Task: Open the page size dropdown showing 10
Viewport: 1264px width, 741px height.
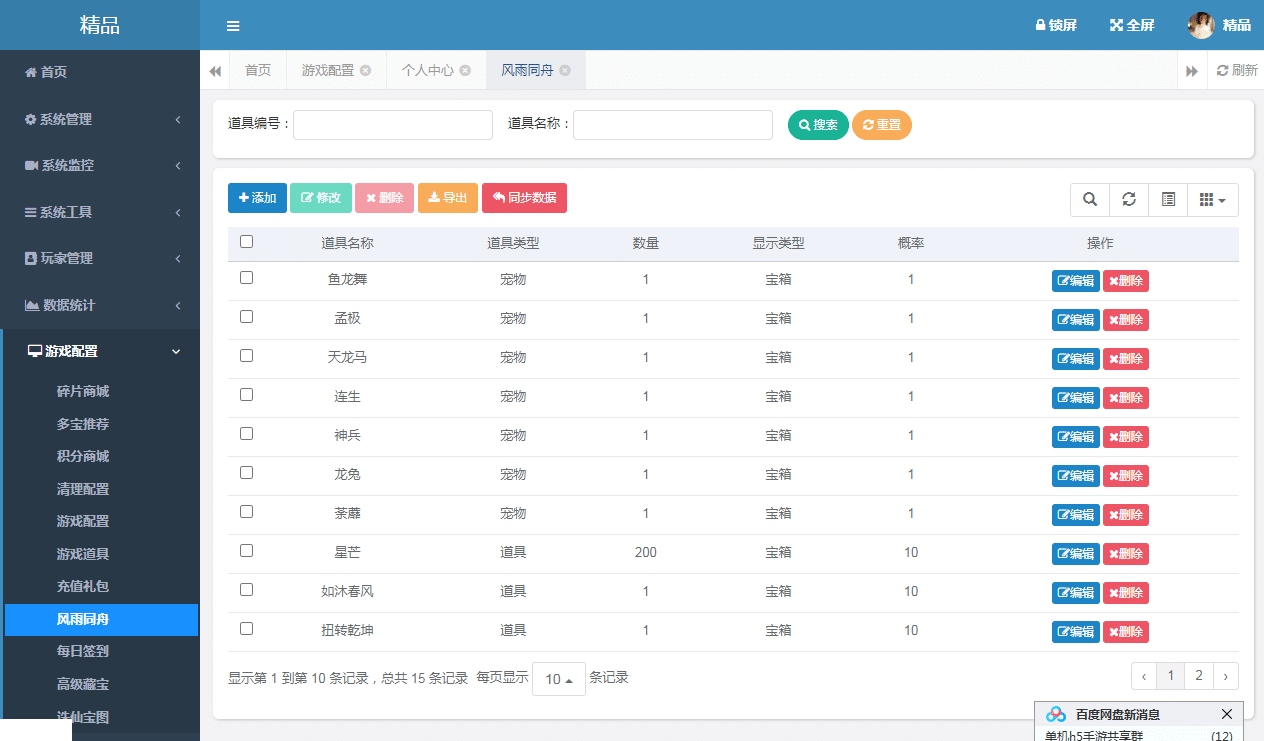Action: (558, 679)
